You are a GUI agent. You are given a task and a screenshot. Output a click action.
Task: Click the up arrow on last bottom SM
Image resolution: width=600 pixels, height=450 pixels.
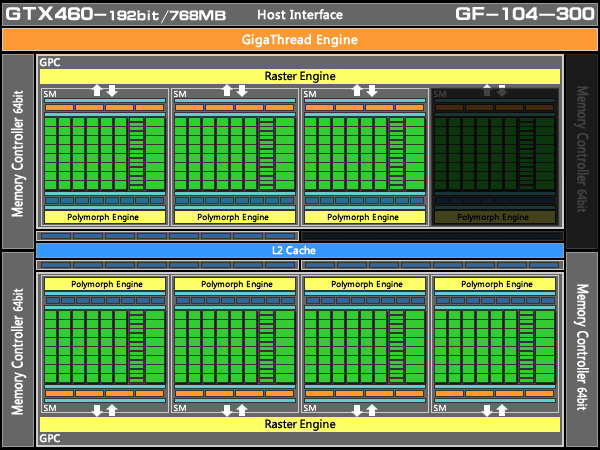coord(502,410)
